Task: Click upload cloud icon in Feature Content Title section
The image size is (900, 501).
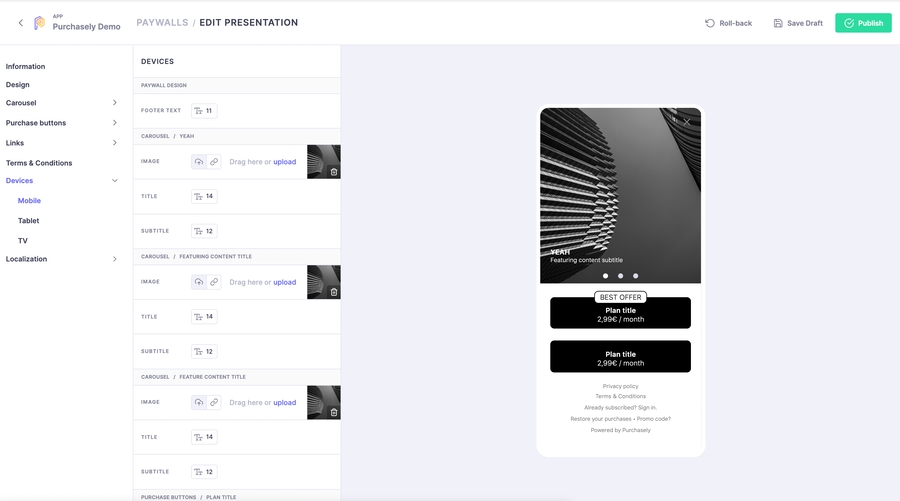Action: (199, 402)
